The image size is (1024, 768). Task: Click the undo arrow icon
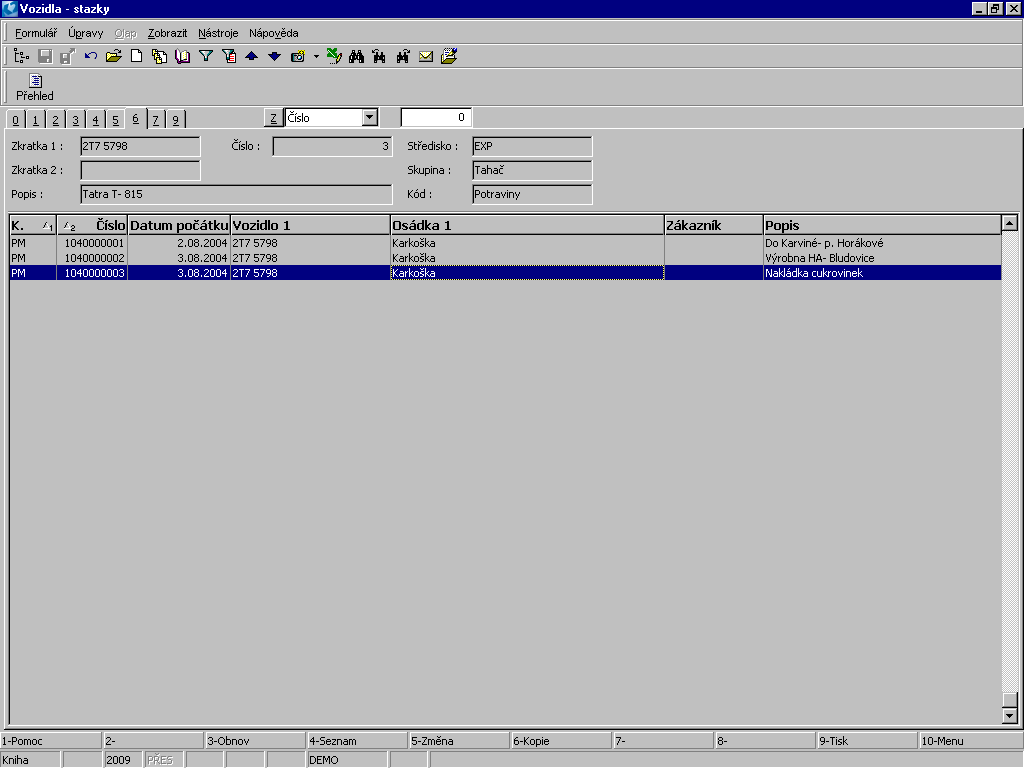[x=91, y=57]
